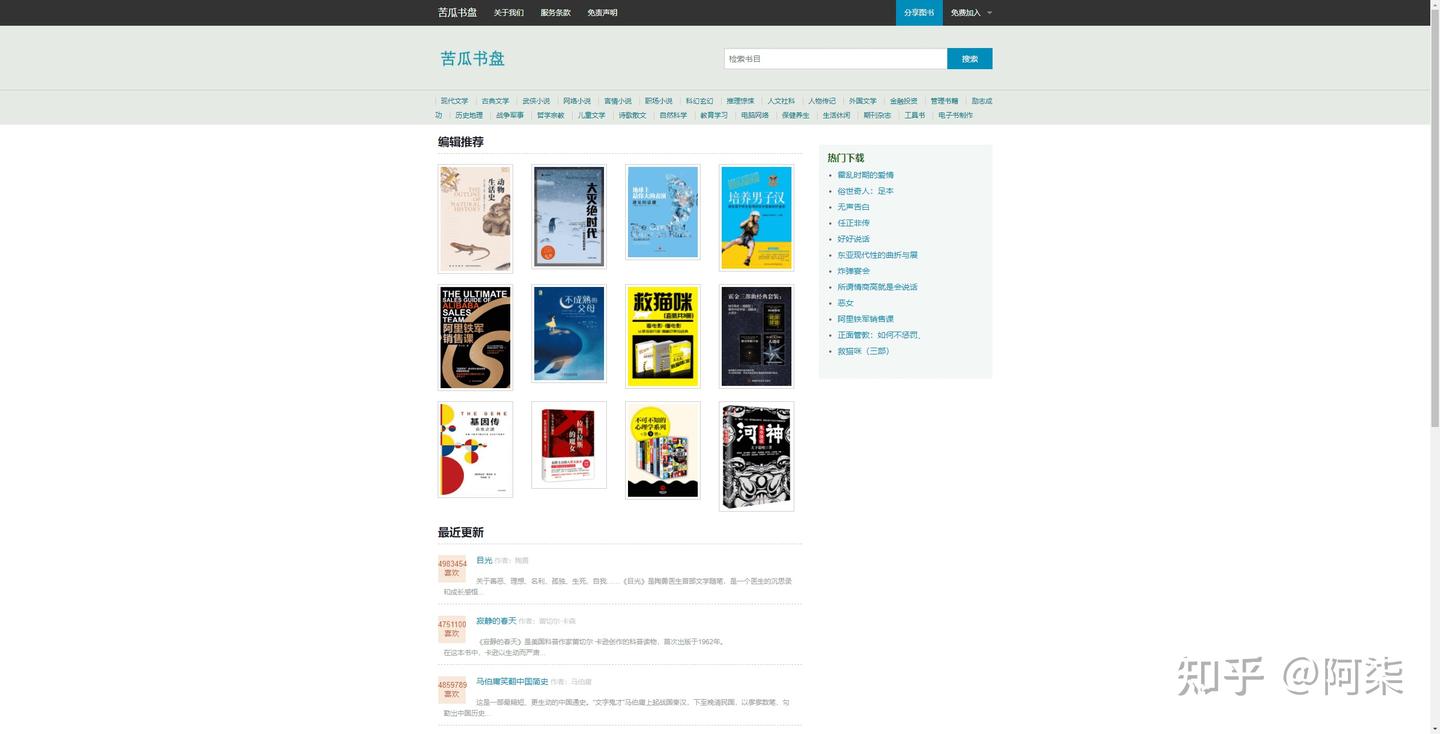Browse the 现代文学 category
This screenshot has height=734, width=1440.
pos(455,101)
